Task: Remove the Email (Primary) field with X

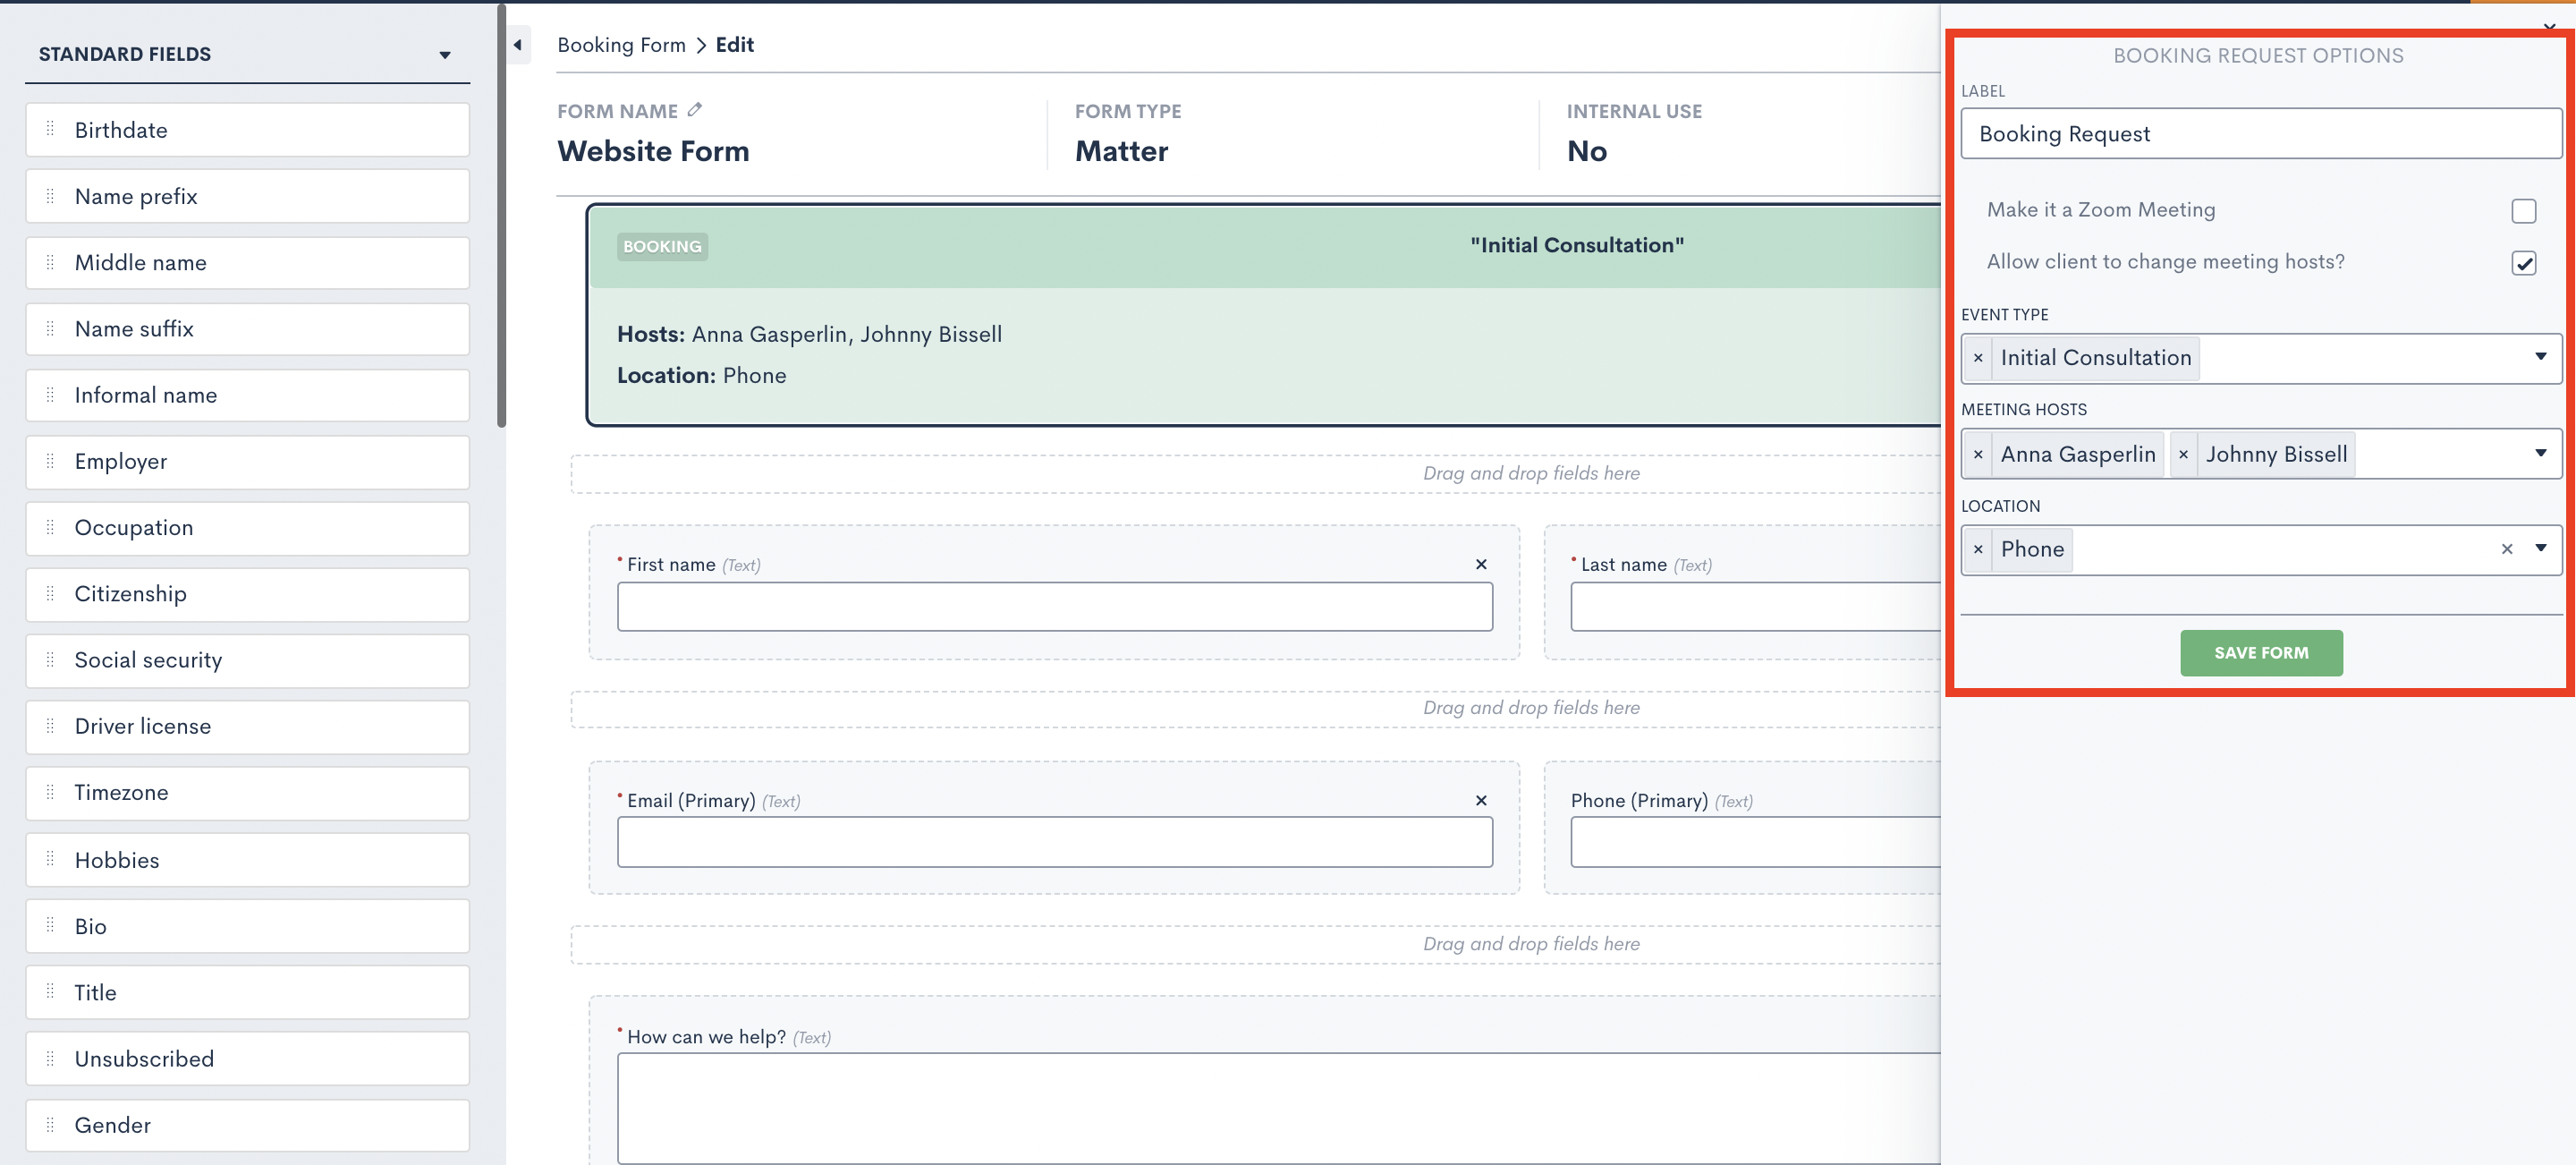Action: (x=1481, y=801)
